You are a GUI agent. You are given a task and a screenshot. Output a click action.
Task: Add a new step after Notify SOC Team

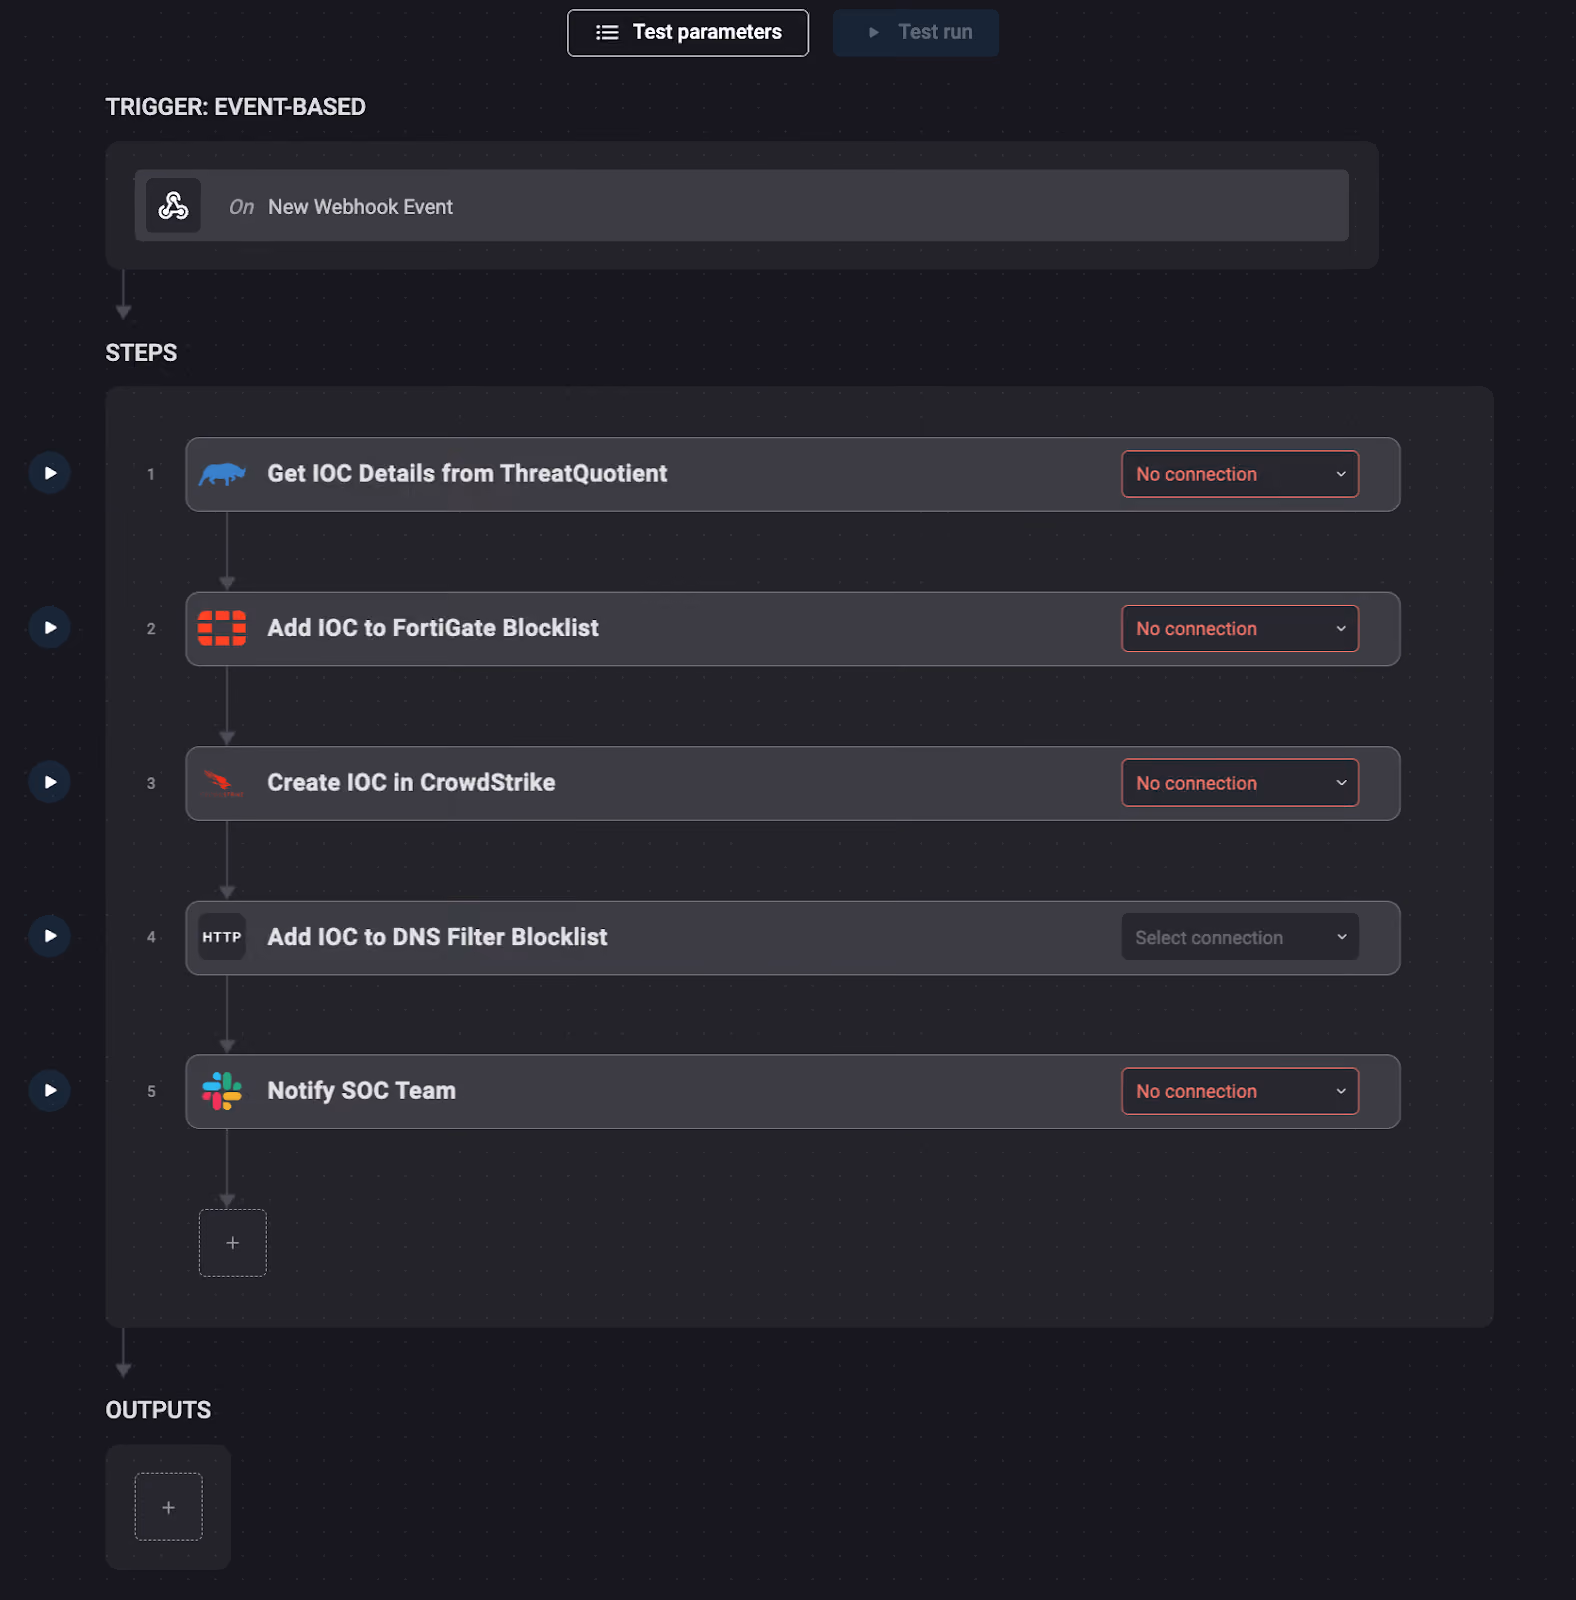coord(233,1243)
